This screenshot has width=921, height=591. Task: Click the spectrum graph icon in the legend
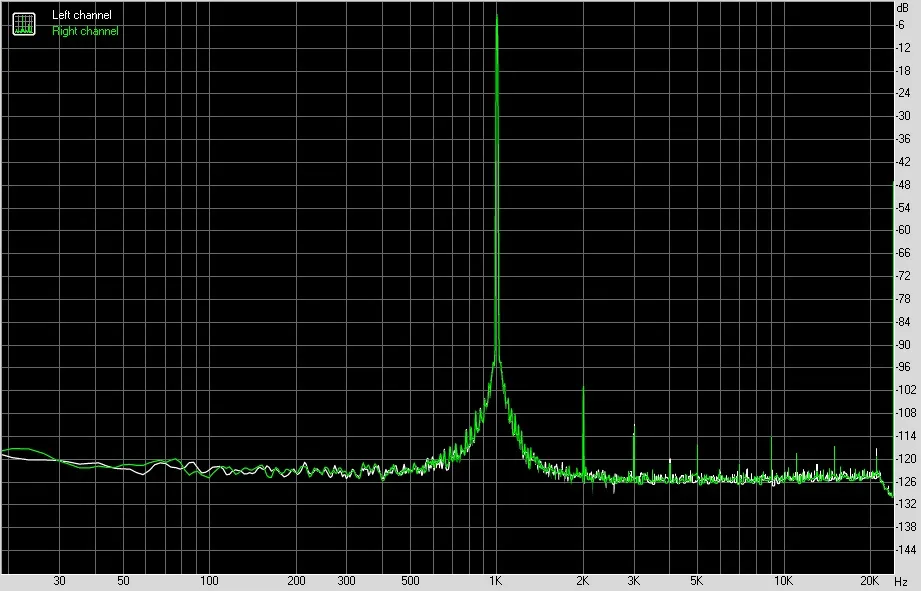point(24,23)
